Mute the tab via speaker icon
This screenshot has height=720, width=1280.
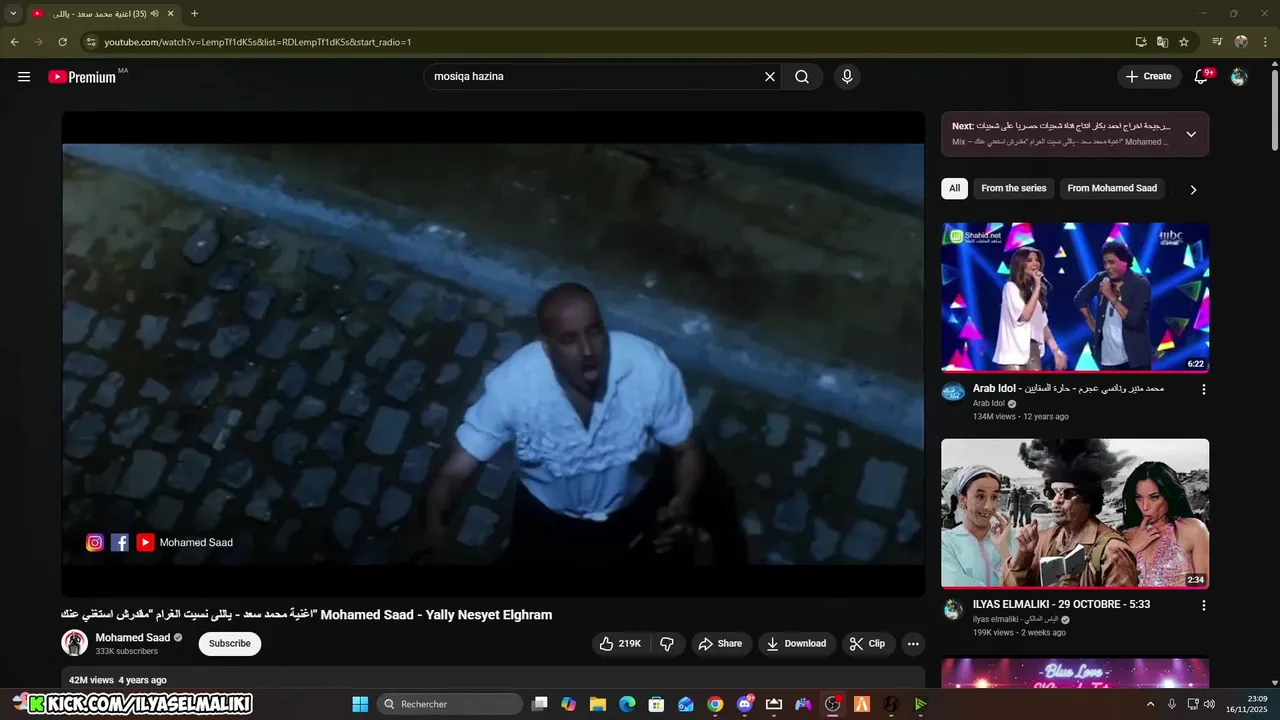tap(155, 14)
